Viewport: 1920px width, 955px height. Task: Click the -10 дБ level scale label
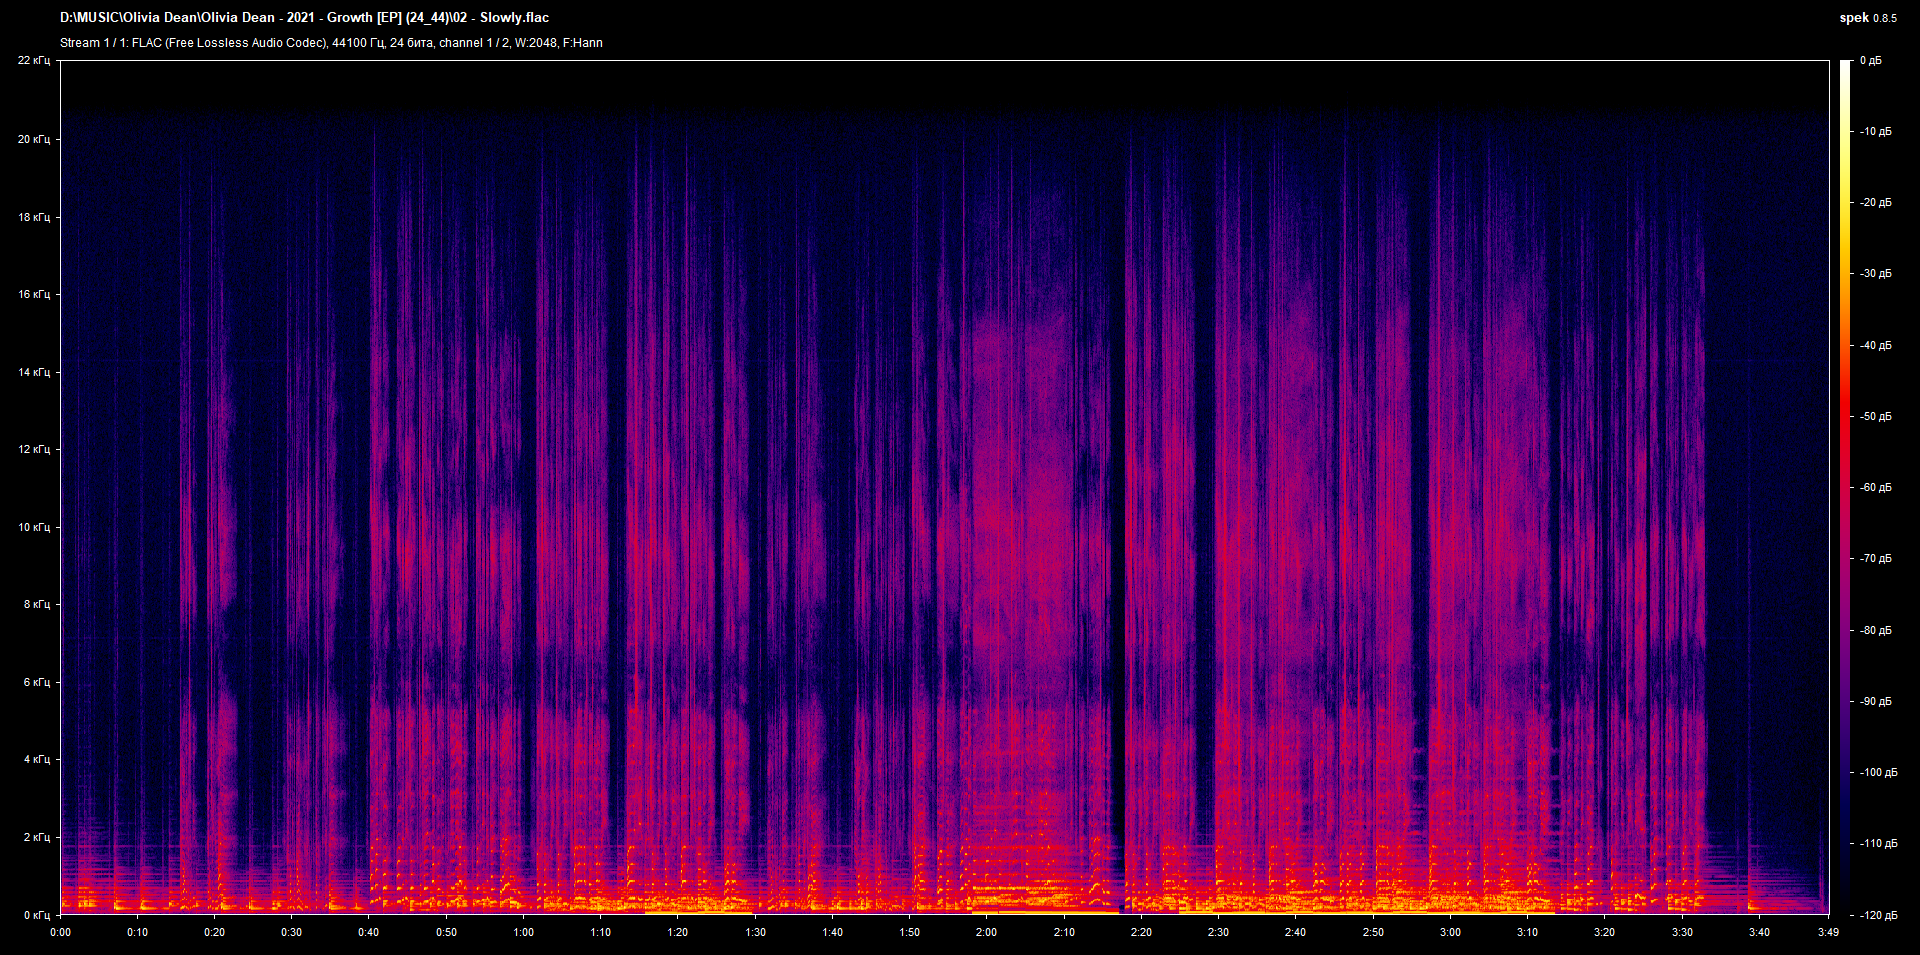[x=1875, y=131]
